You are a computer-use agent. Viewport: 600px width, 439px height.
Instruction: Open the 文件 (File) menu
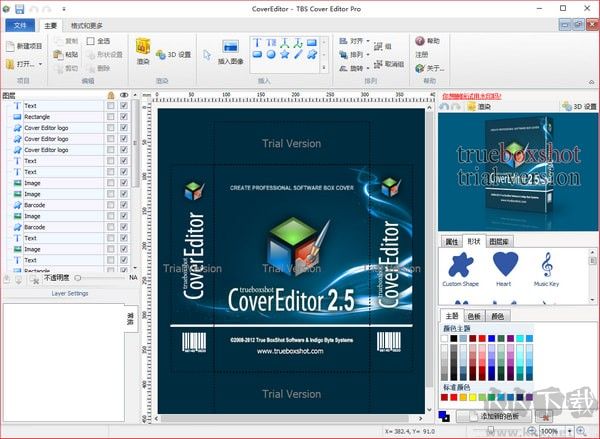pyautogui.click(x=21, y=23)
